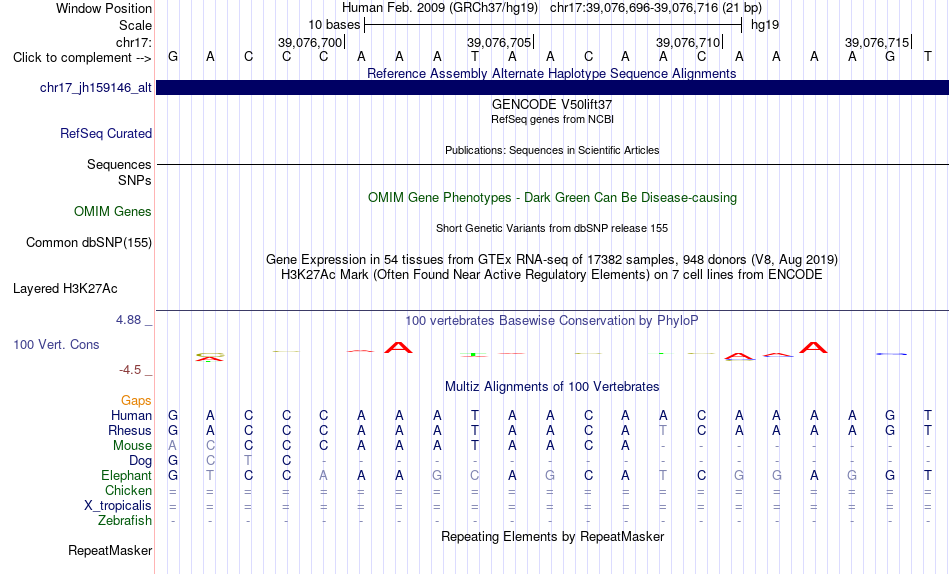The height and width of the screenshot is (574, 950).
Task: Click the base T in the reference sequence before 39,076,705
Action: 474,57
